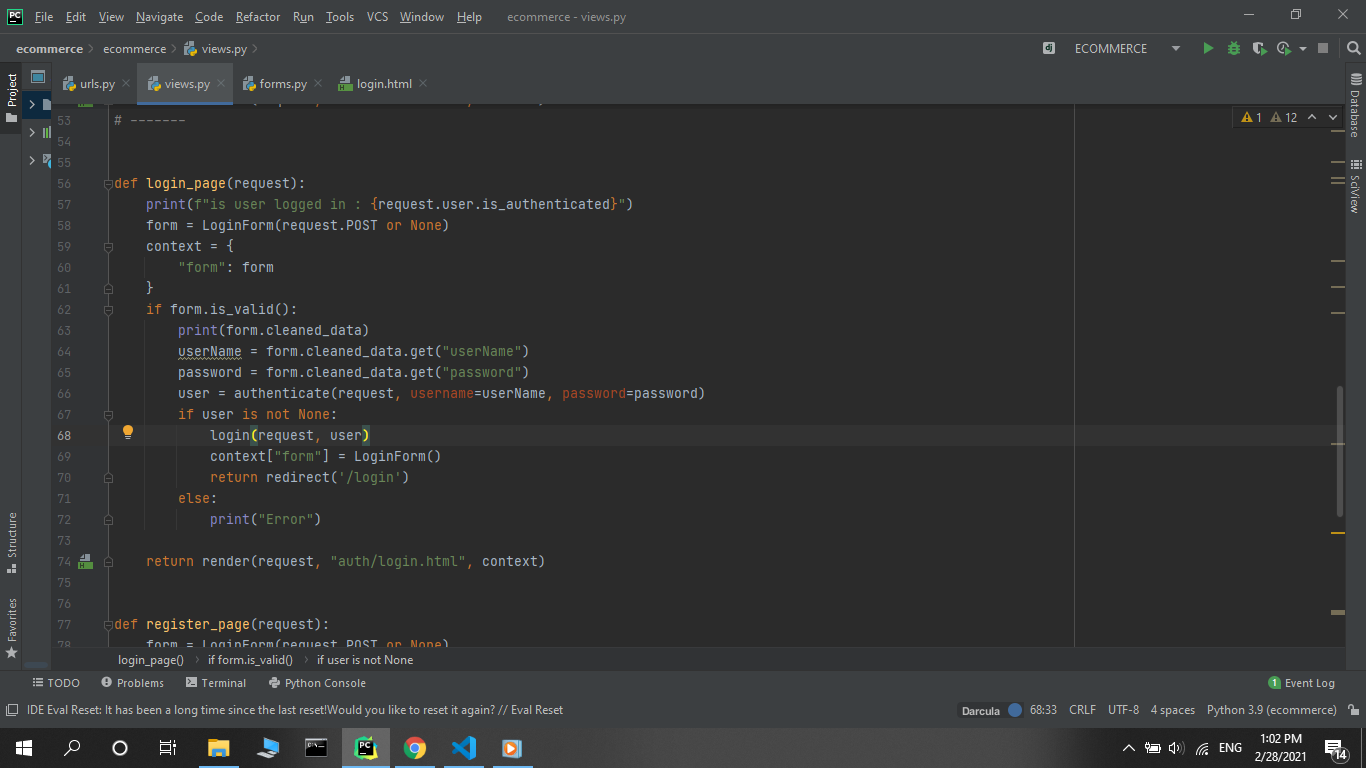
Task: Start debugging with the green bug icon
Action: point(1234,48)
